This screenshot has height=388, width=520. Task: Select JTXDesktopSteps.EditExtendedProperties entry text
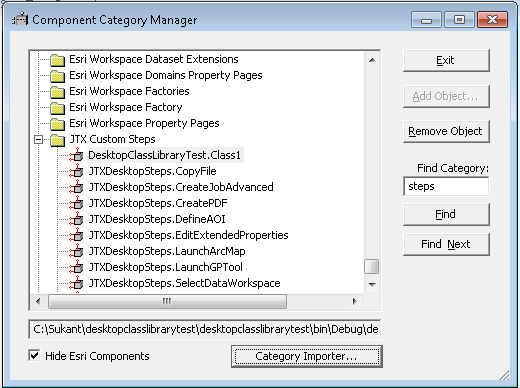click(188, 235)
